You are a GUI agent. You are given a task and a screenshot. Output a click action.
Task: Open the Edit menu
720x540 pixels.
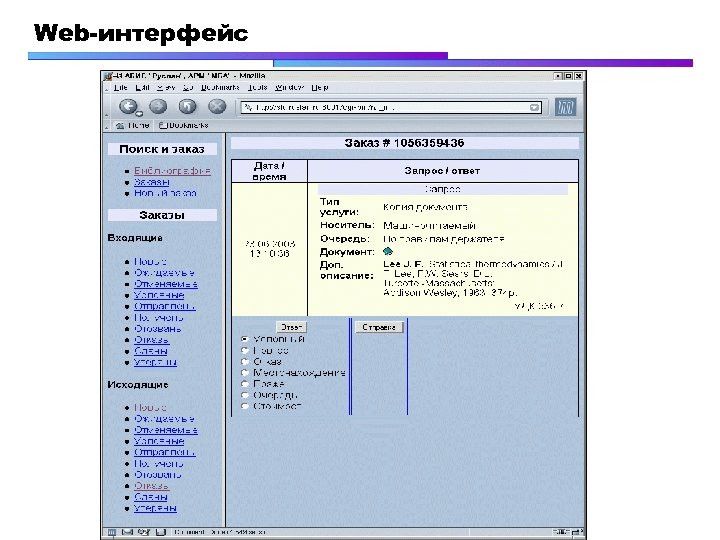tap(142, 87)
